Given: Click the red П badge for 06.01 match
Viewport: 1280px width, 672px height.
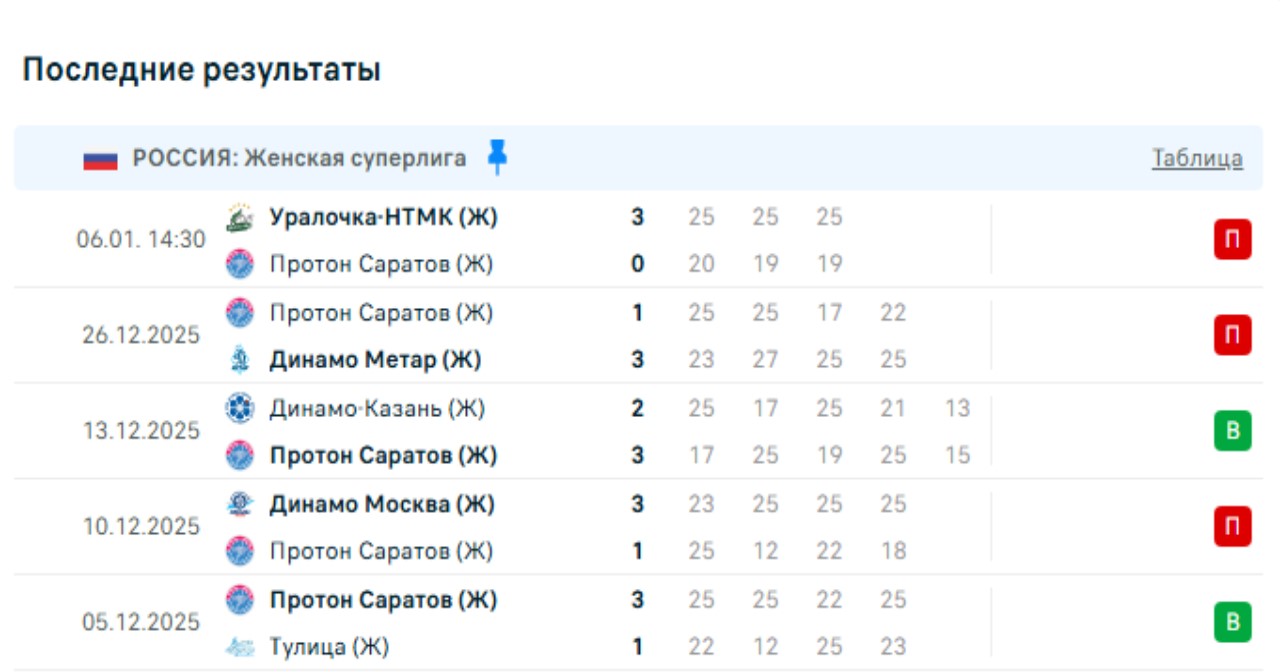Looking at the screenshot, I should coord(1232,241).
